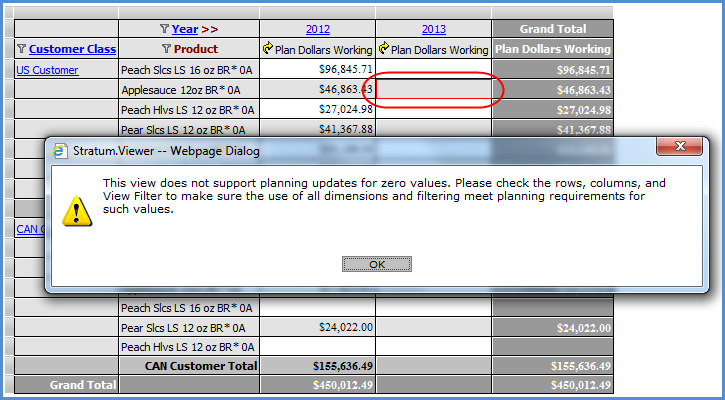Viewport: 725px width, 400px height.
Task: Open the 2012 column header link
Action: [x=317, y=30]
